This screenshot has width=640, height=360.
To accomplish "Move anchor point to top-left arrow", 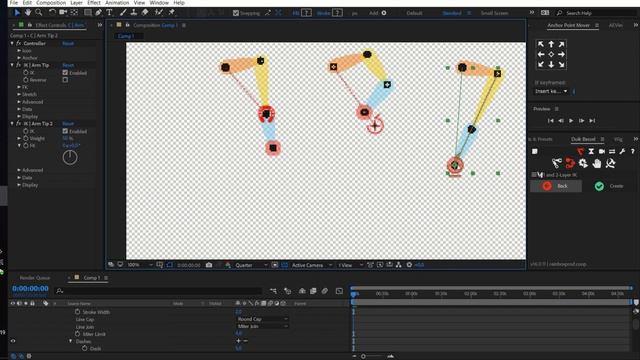I will click(x=541, y=44).
